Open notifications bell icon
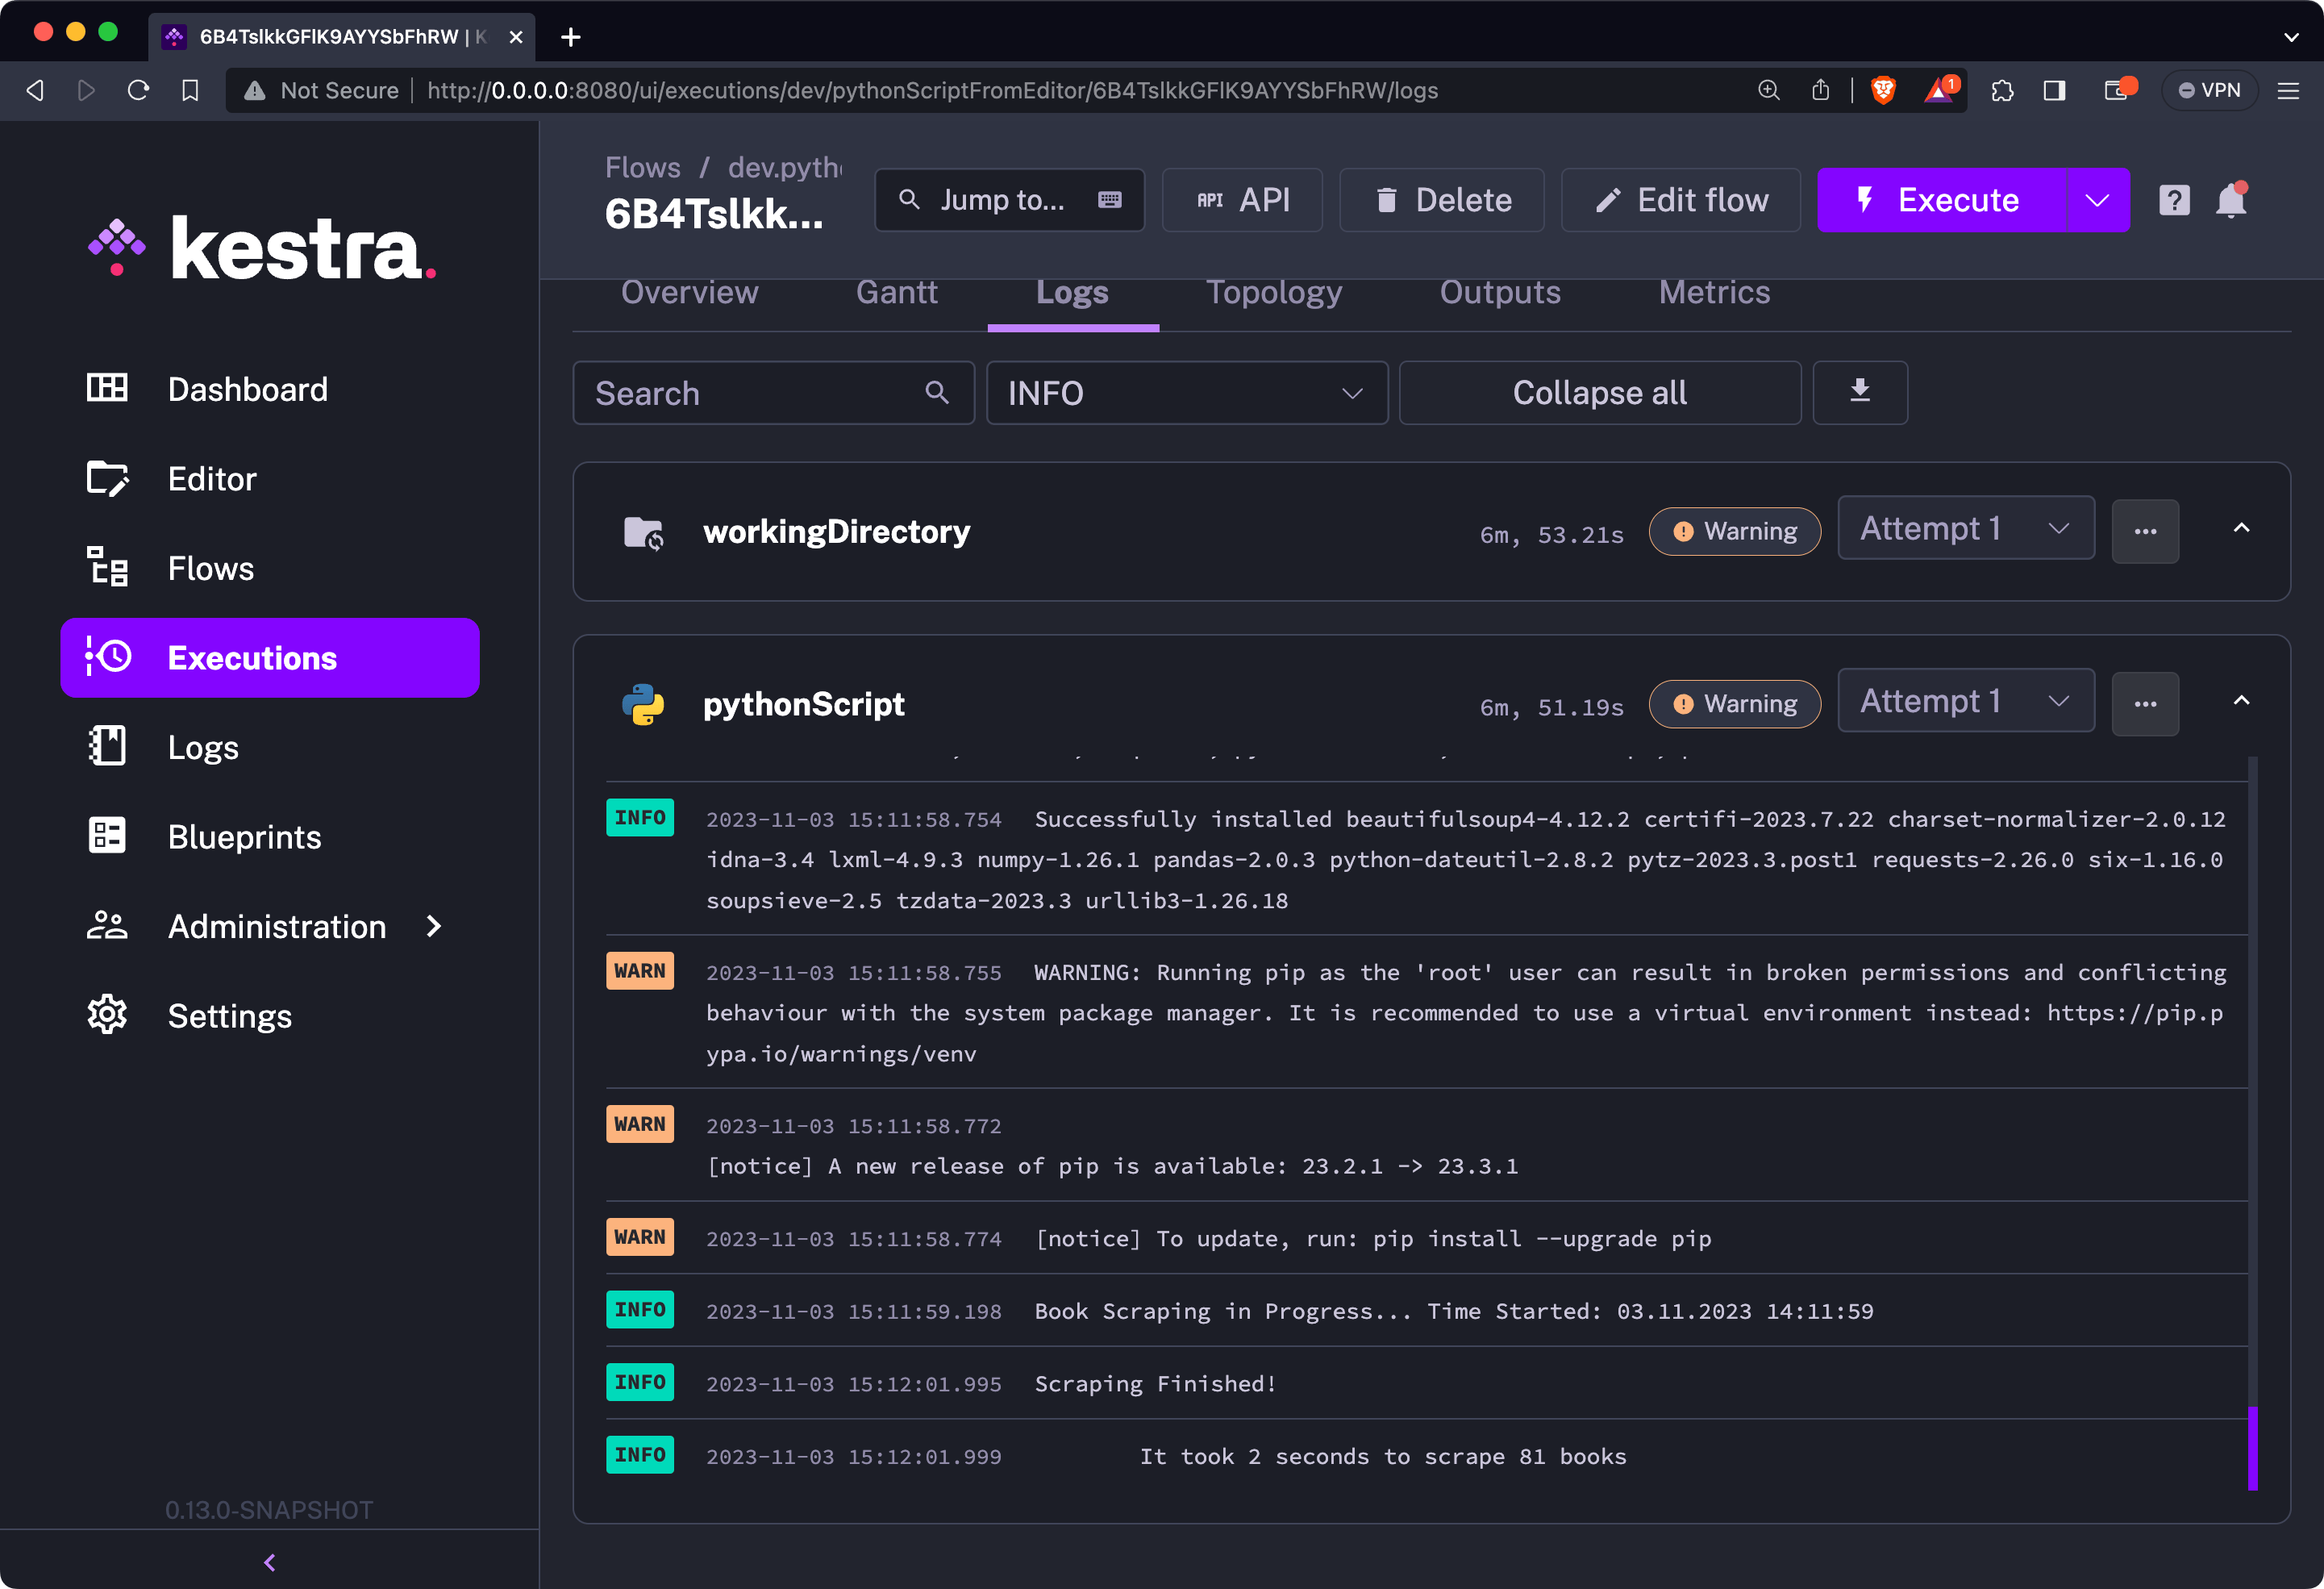Image resolution: width=2324 pixels, height=1589 pixels. coord(2232,200)
